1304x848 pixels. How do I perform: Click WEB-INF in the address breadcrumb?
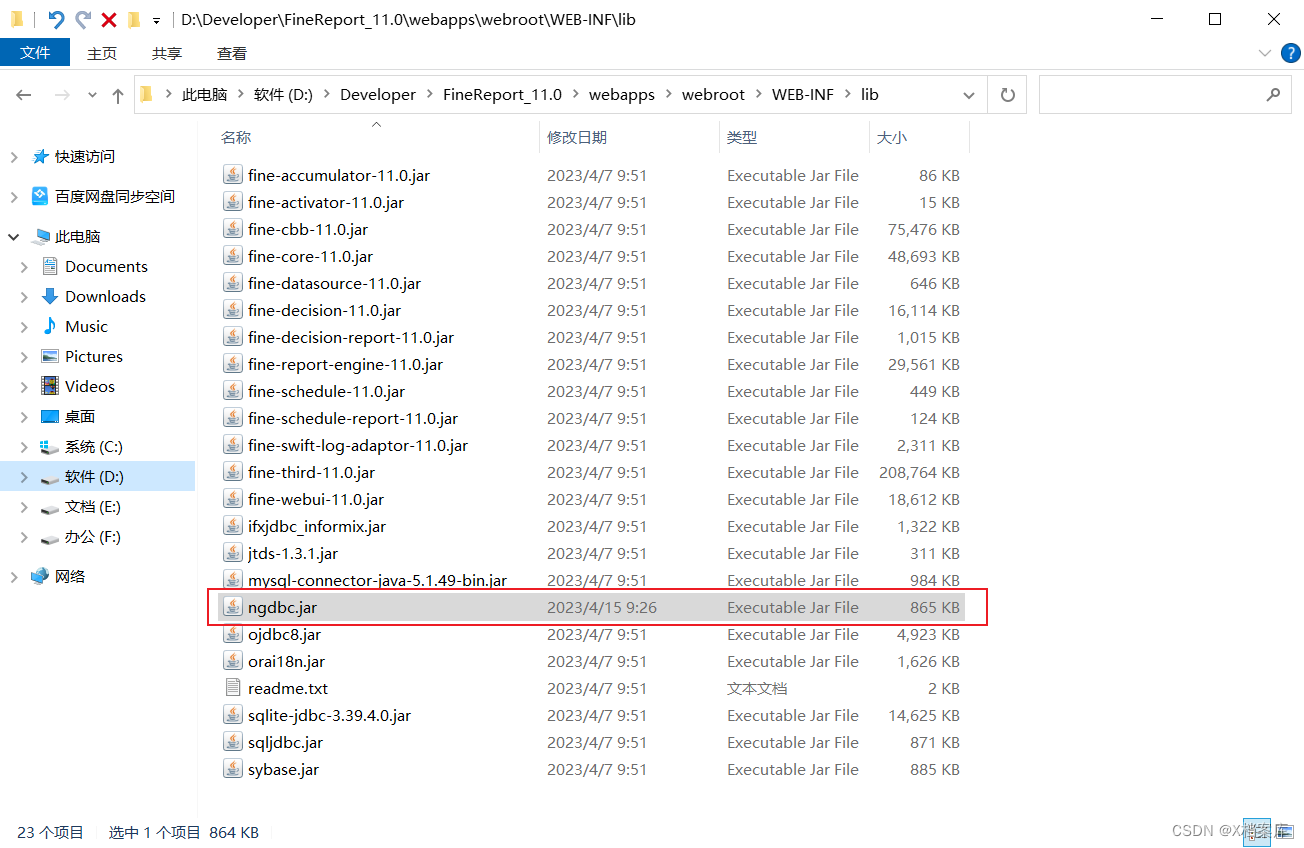point(802,94)
